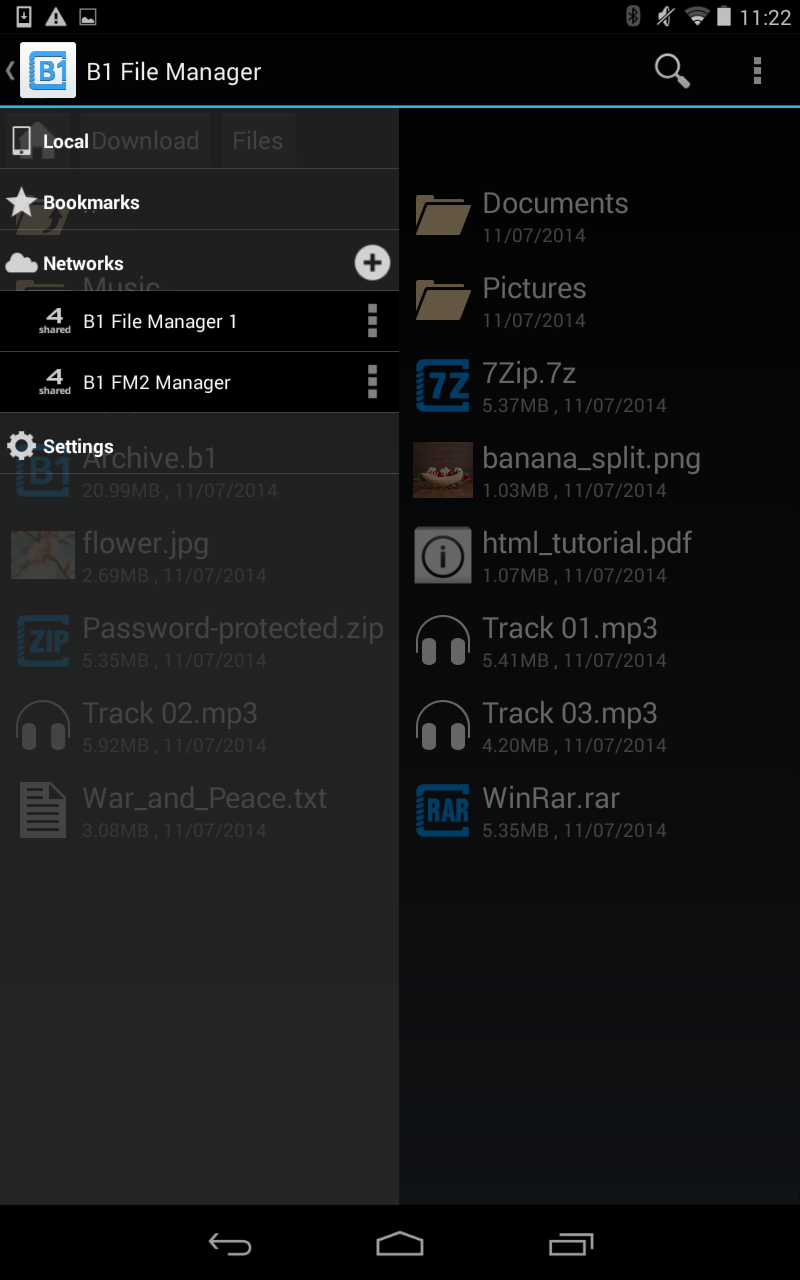The image size is (800, 1280).
Task: Select the 7Zip.7z archive icon
Action: click(x=443, y=385)
